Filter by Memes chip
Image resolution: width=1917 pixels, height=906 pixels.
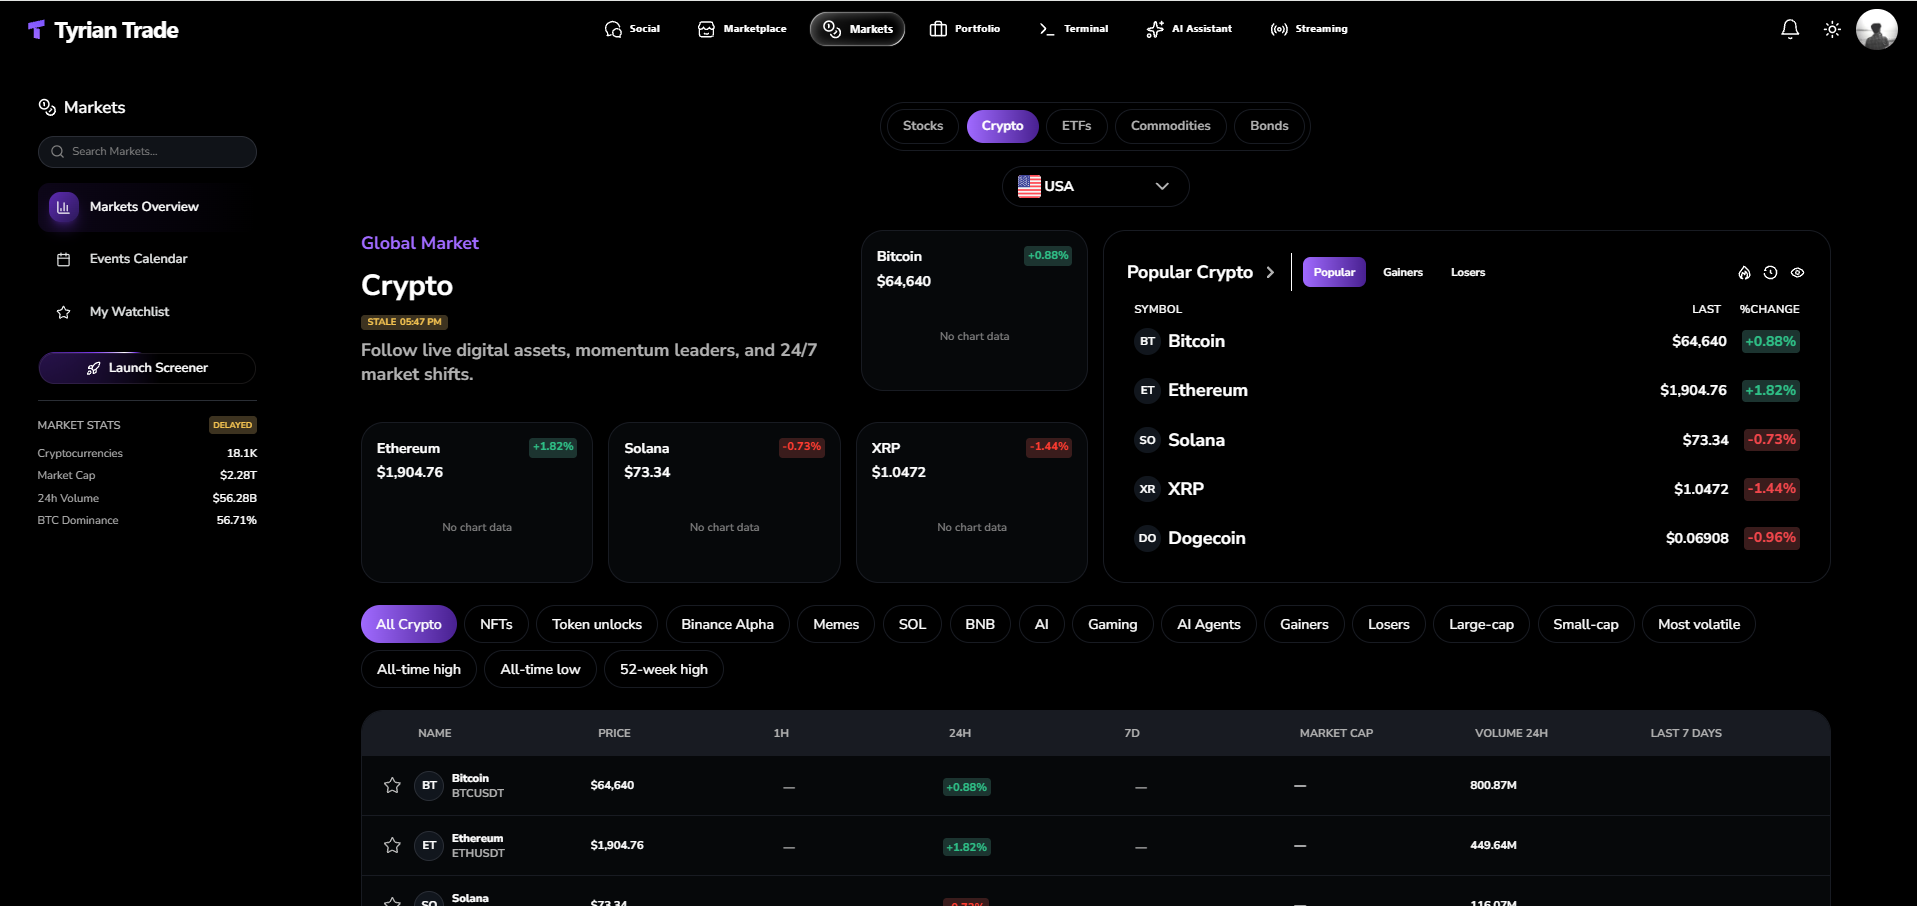tap(836, 624)
